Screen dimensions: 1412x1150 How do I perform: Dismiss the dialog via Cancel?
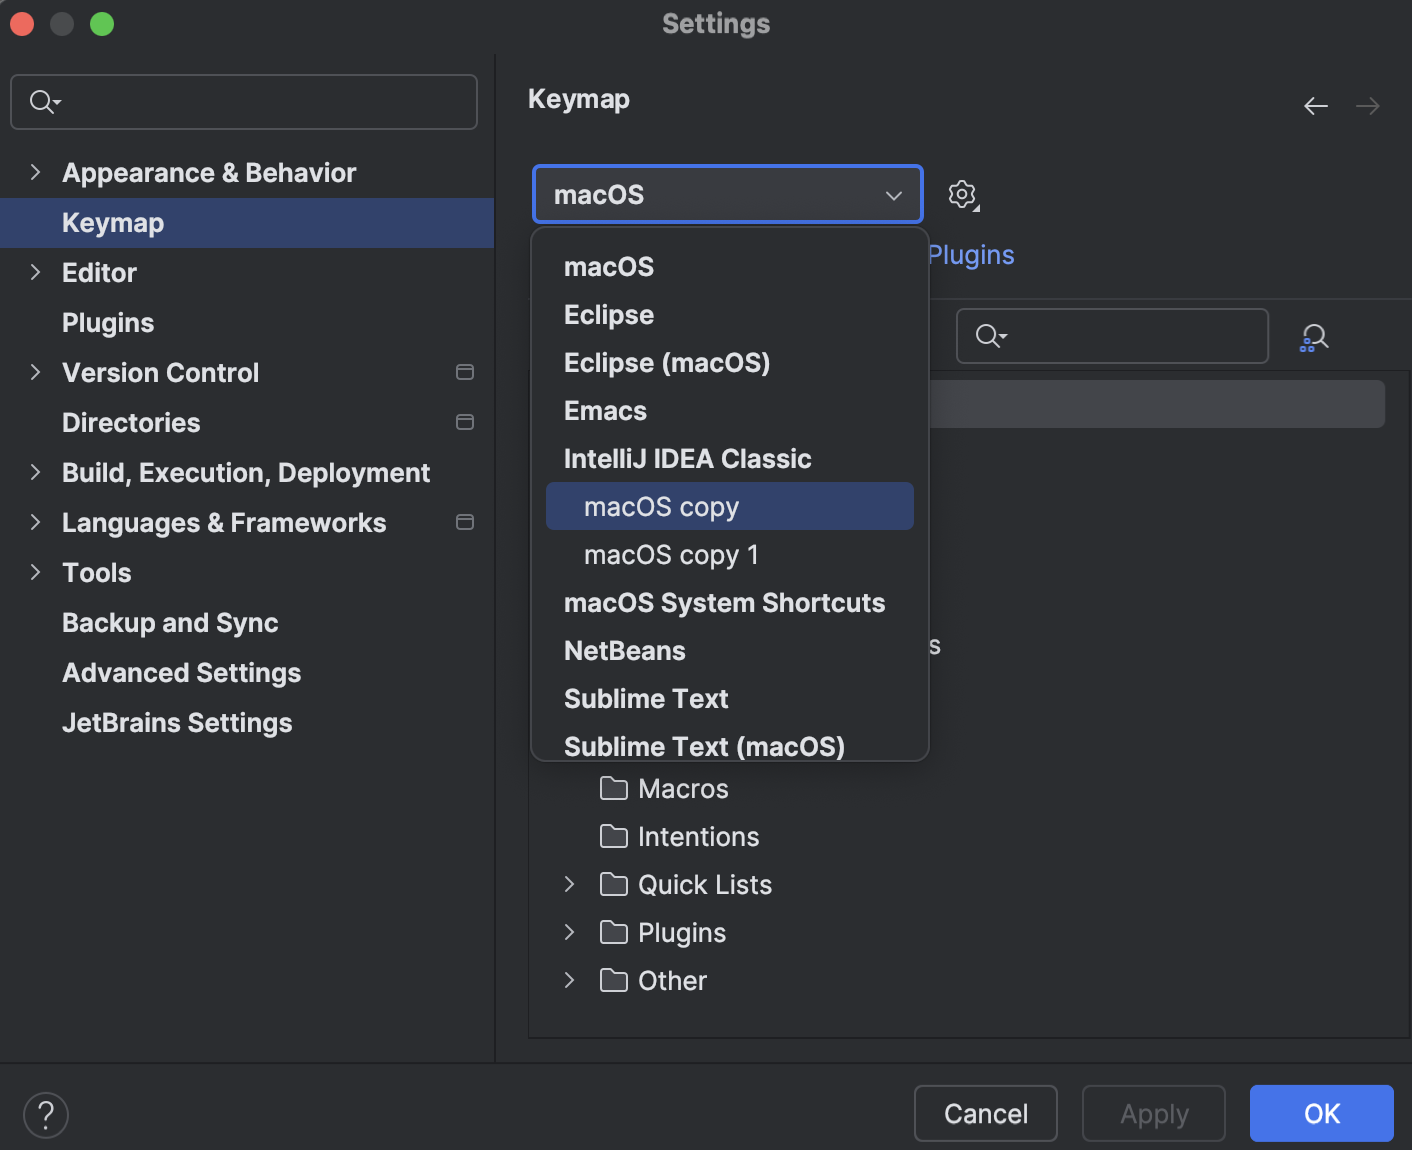pos(985,1113)
